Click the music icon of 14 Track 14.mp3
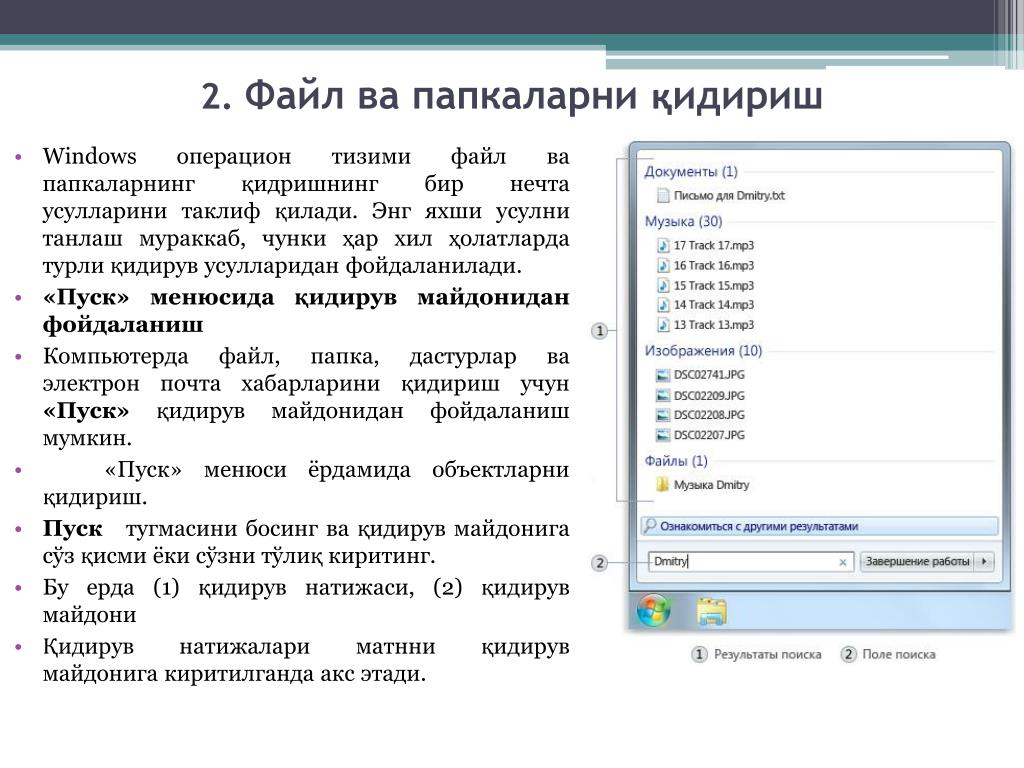This screenshot has width=1024, height=768. (x=663, y=305)
